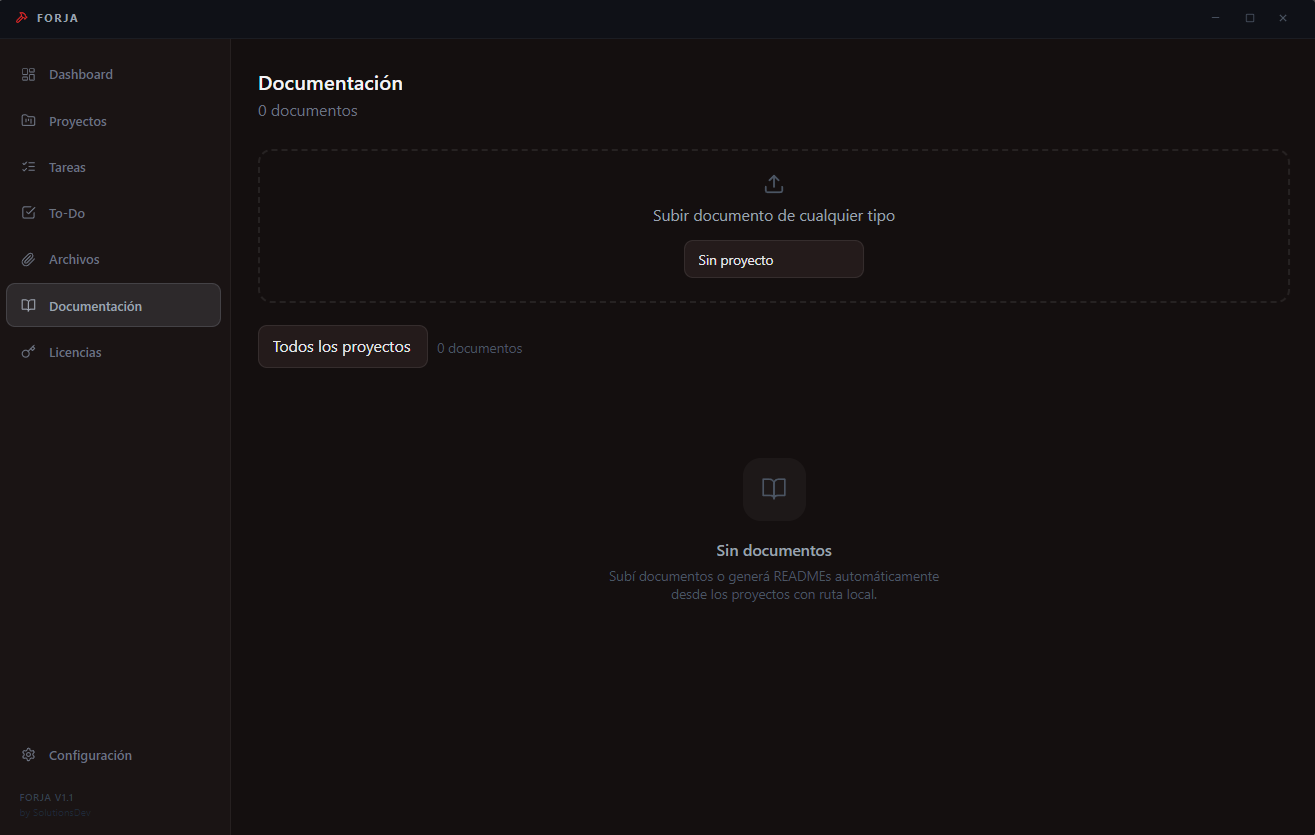Open the Todos los proyectos filter
The height and width of the screenshot is (835, 1315).
[x=342, y=346]
